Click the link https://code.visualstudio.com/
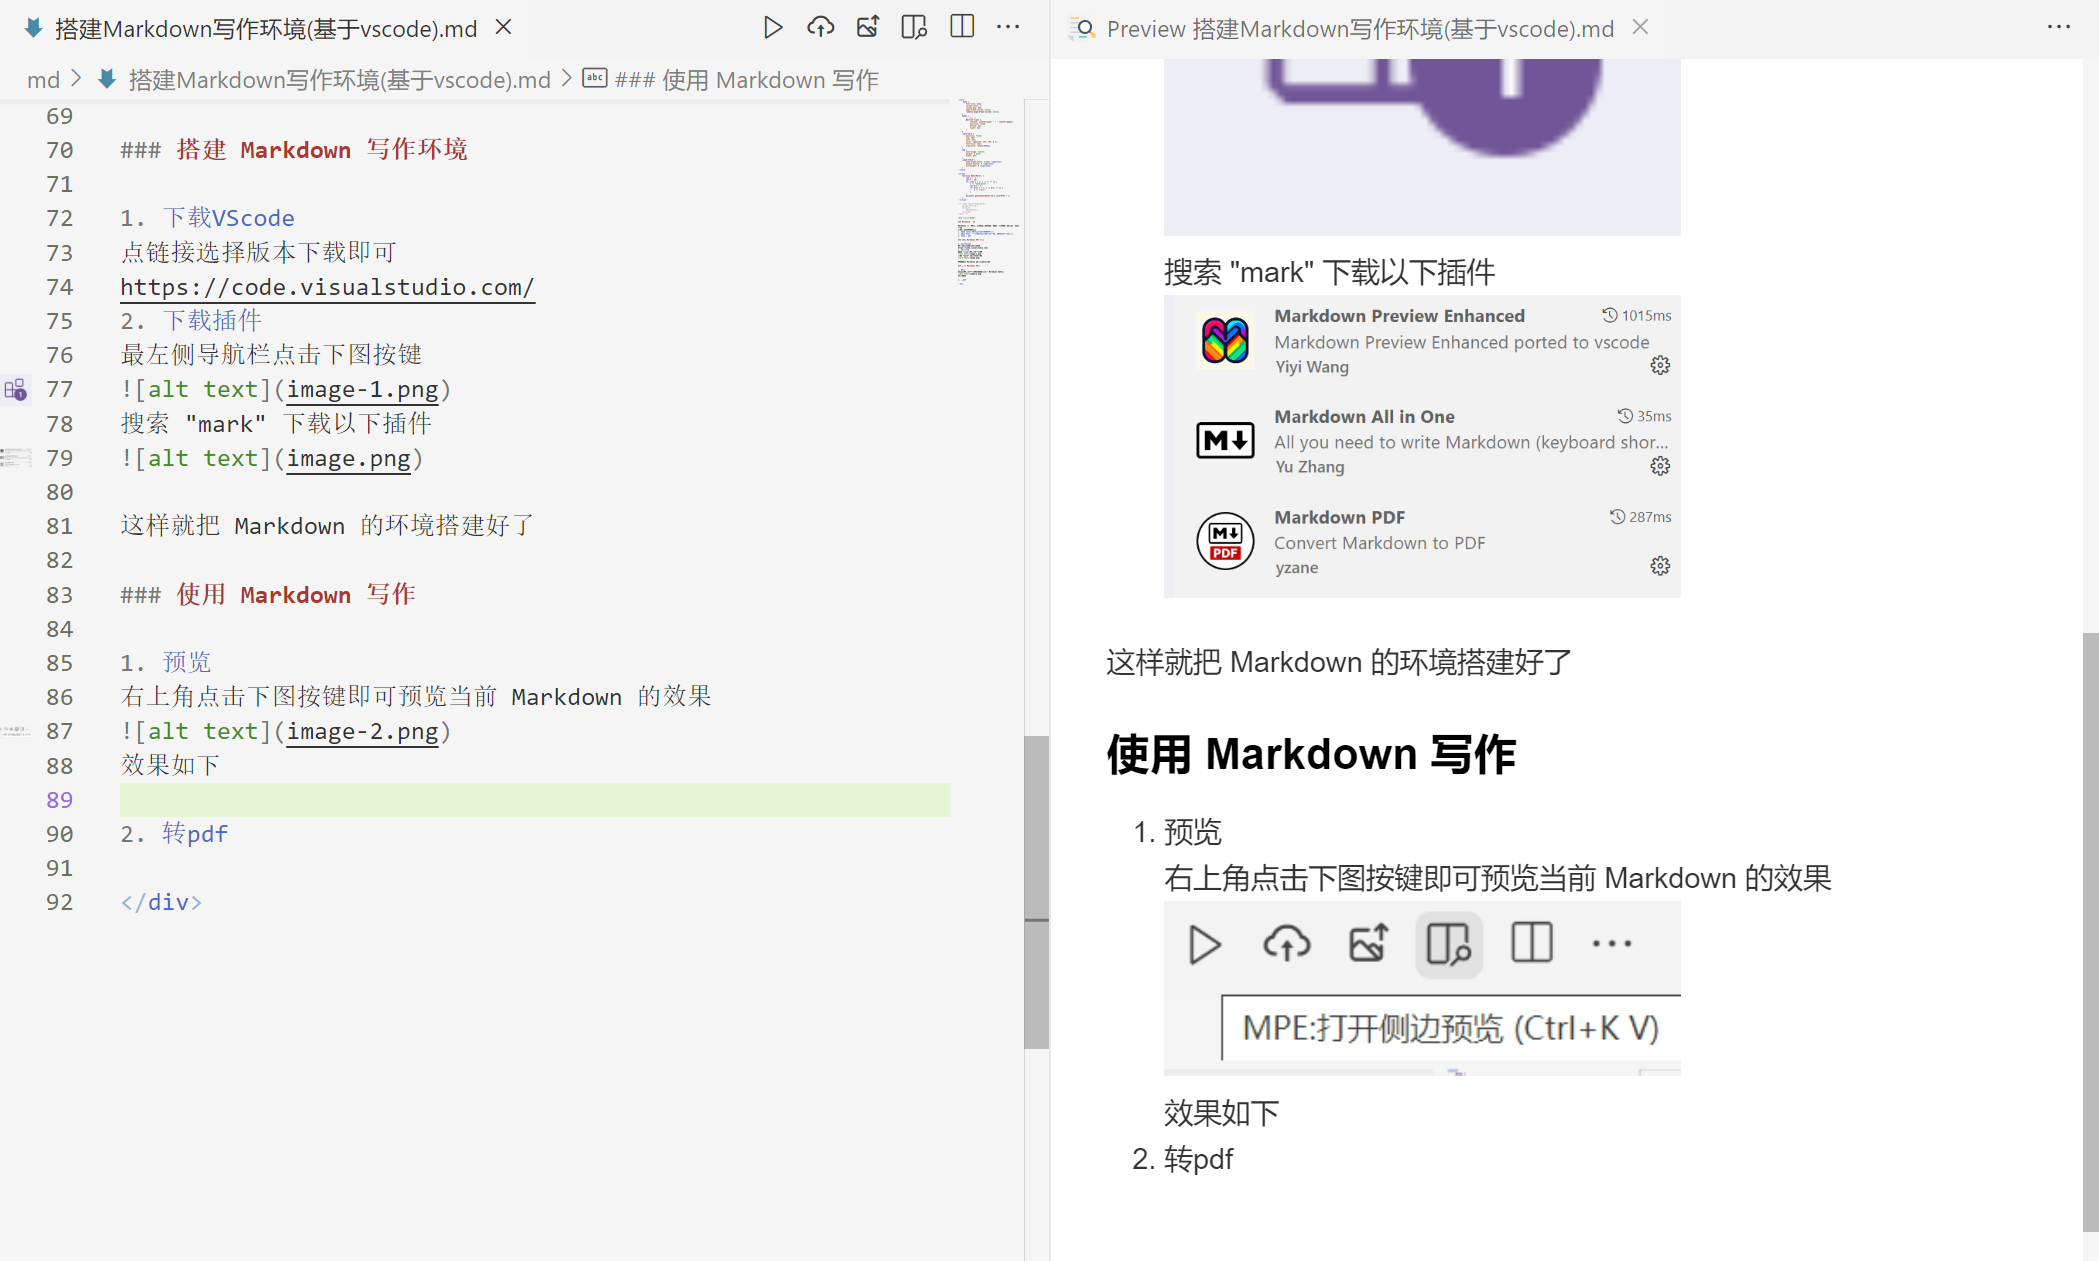Image resolution: width=2099 pixels, height=1261 pixels. pos(327,287)
